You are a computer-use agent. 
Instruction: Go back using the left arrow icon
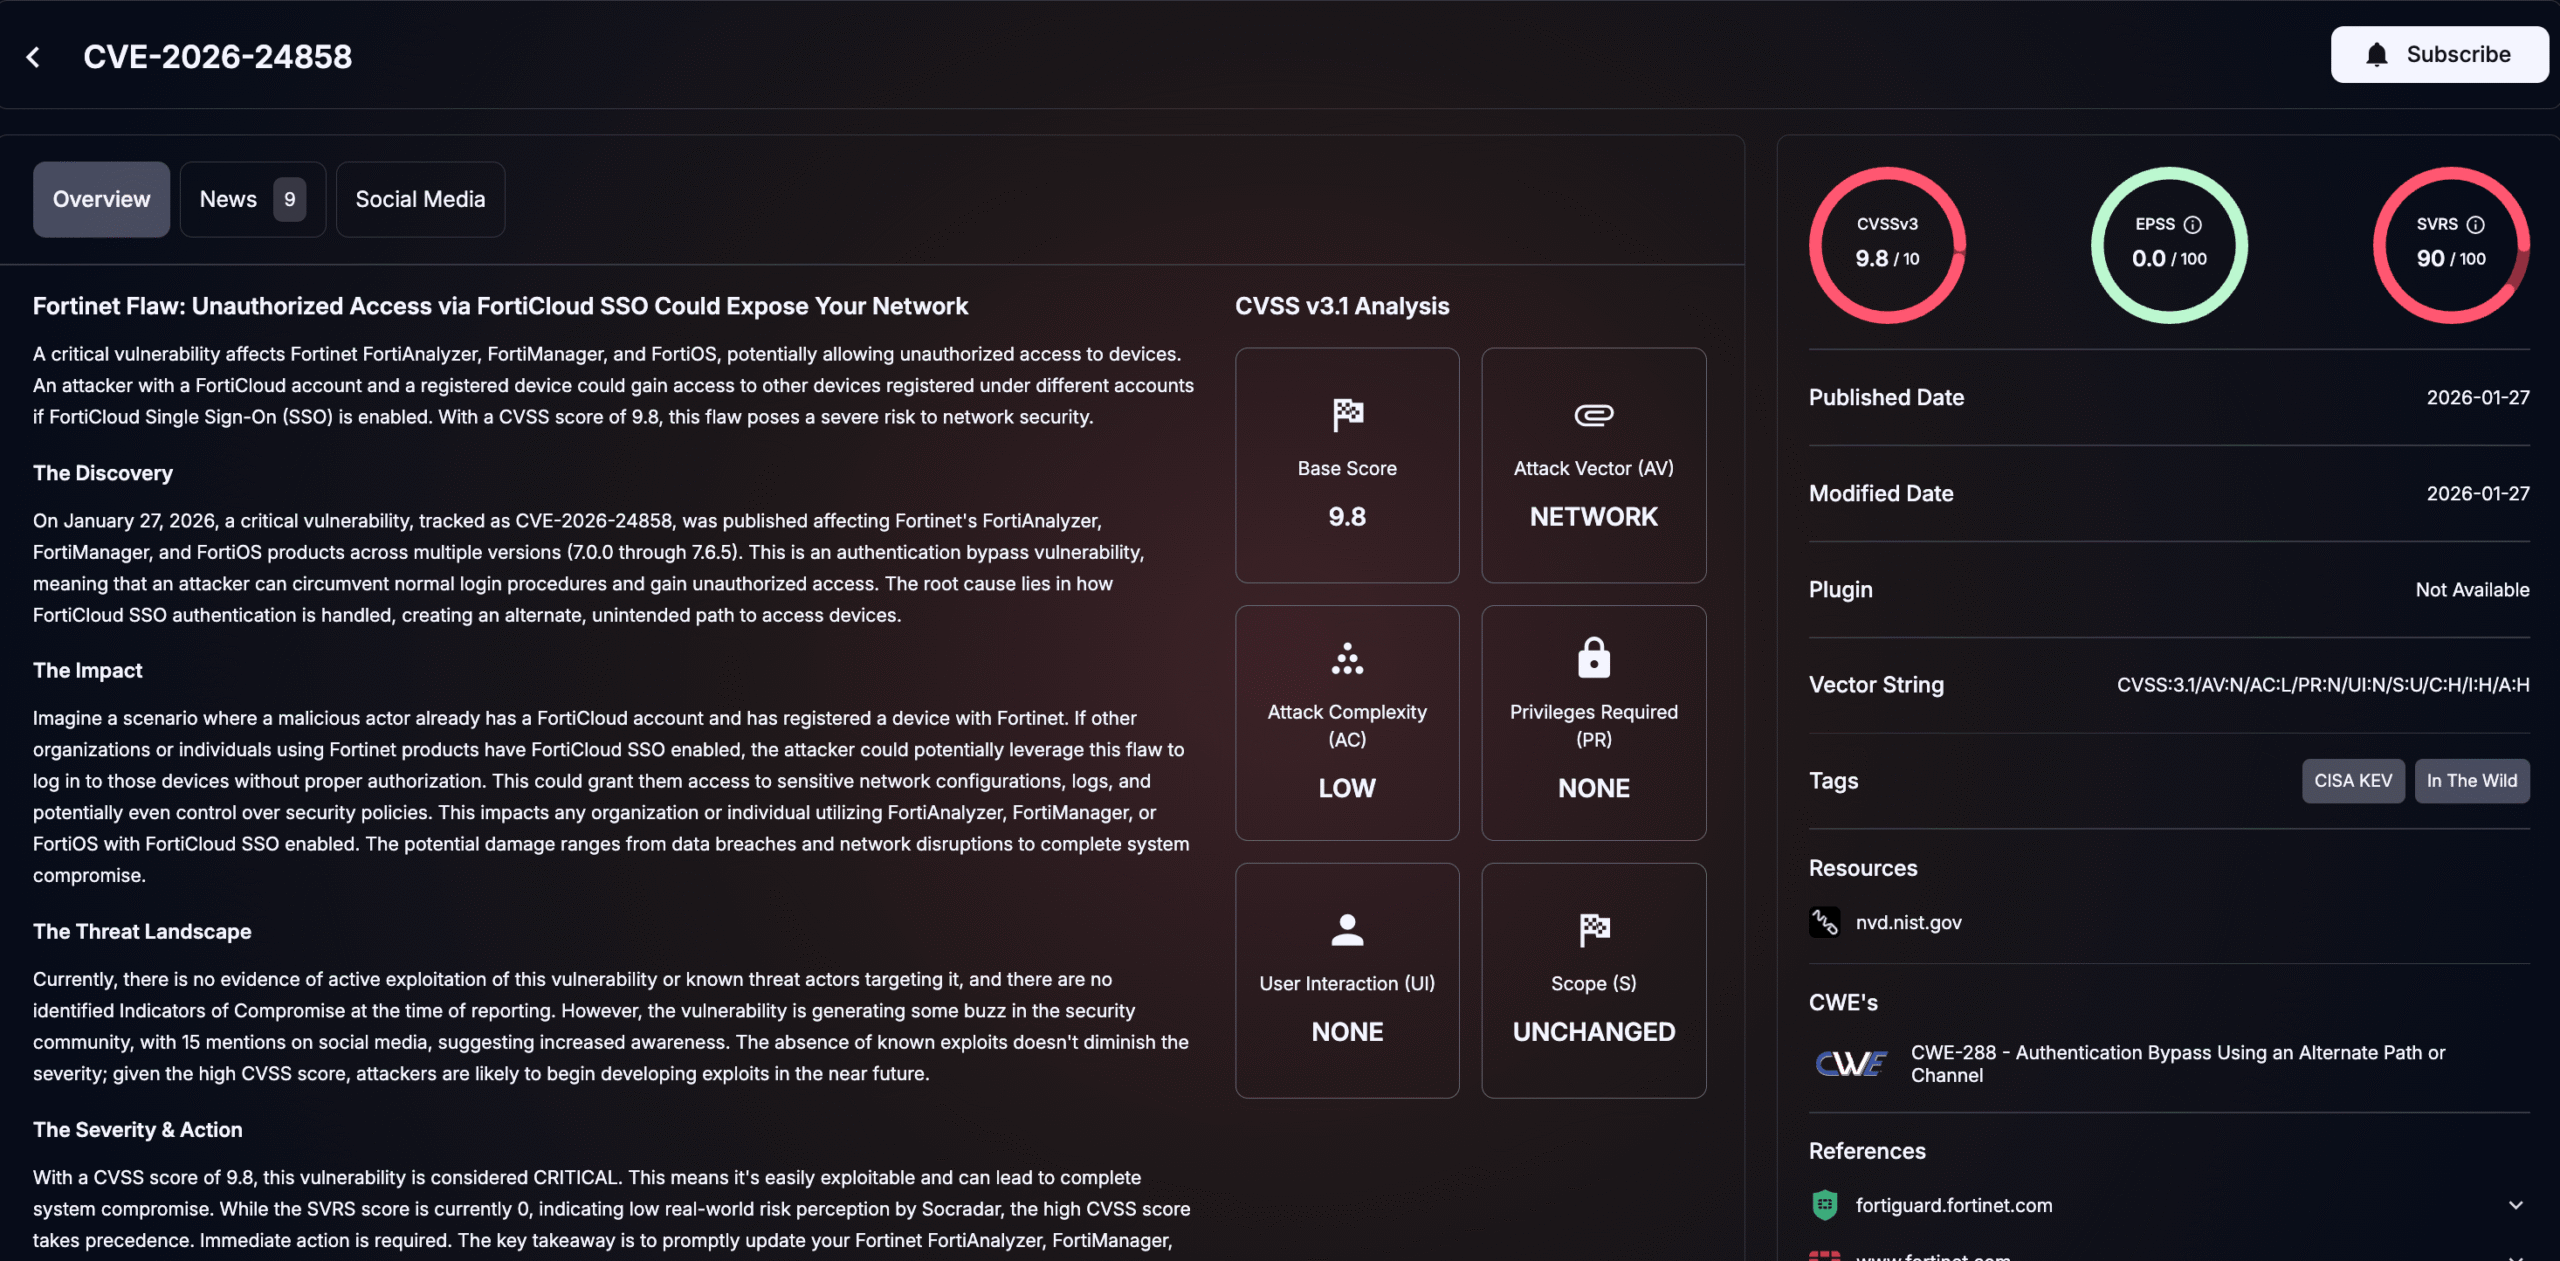pos(33,57)
